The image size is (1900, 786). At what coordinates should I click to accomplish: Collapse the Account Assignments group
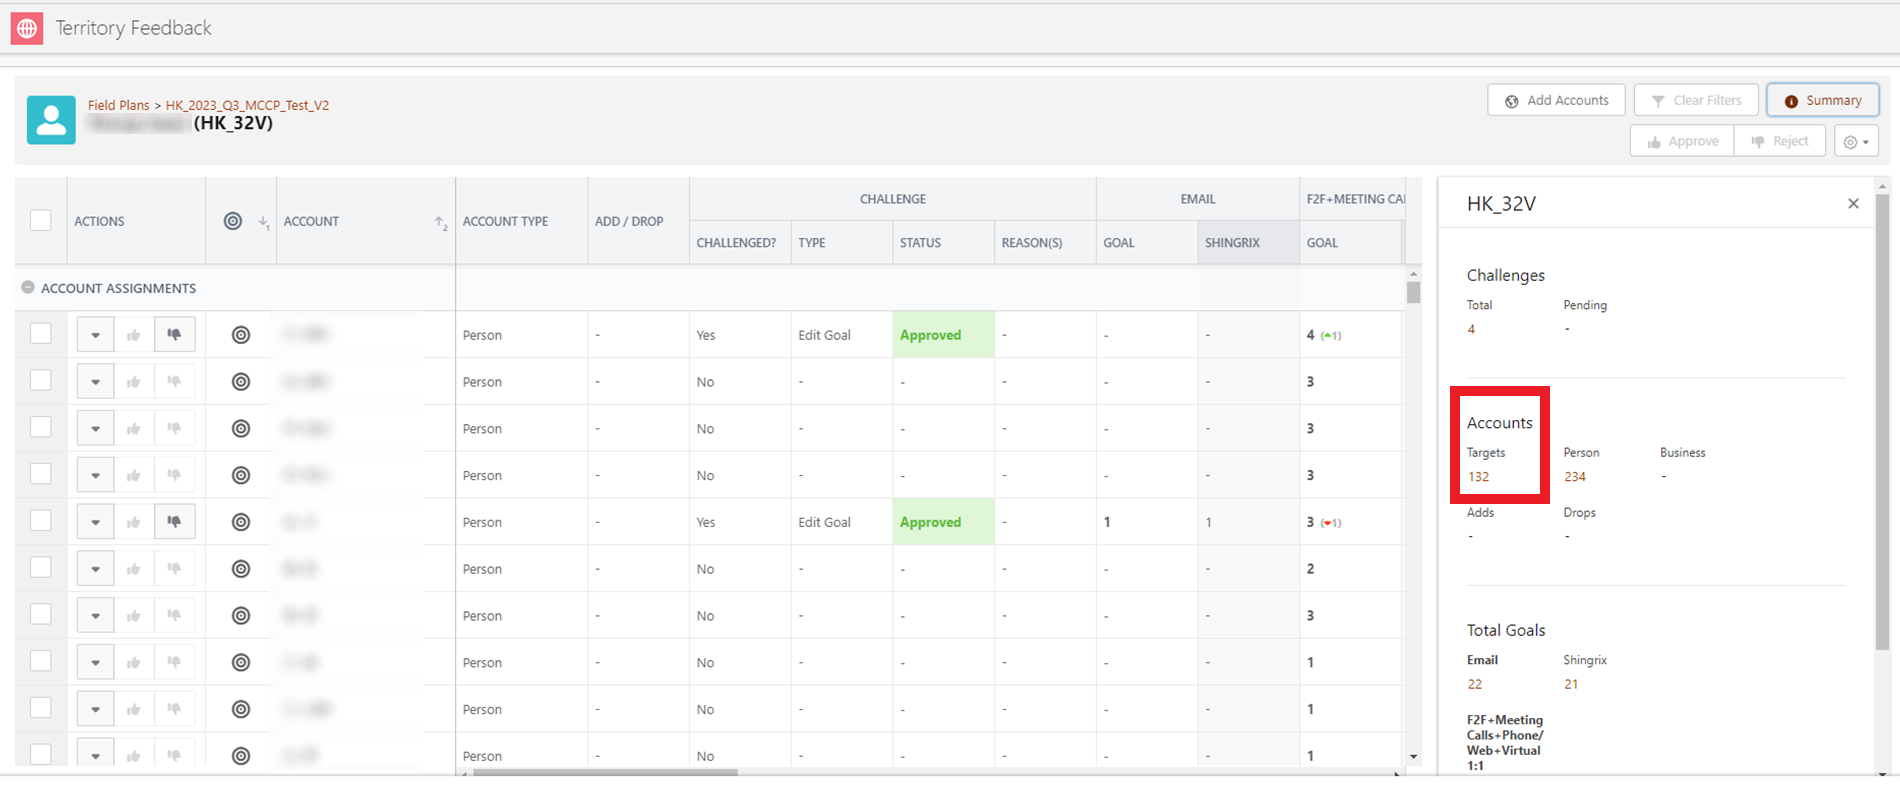pos(28,288)
